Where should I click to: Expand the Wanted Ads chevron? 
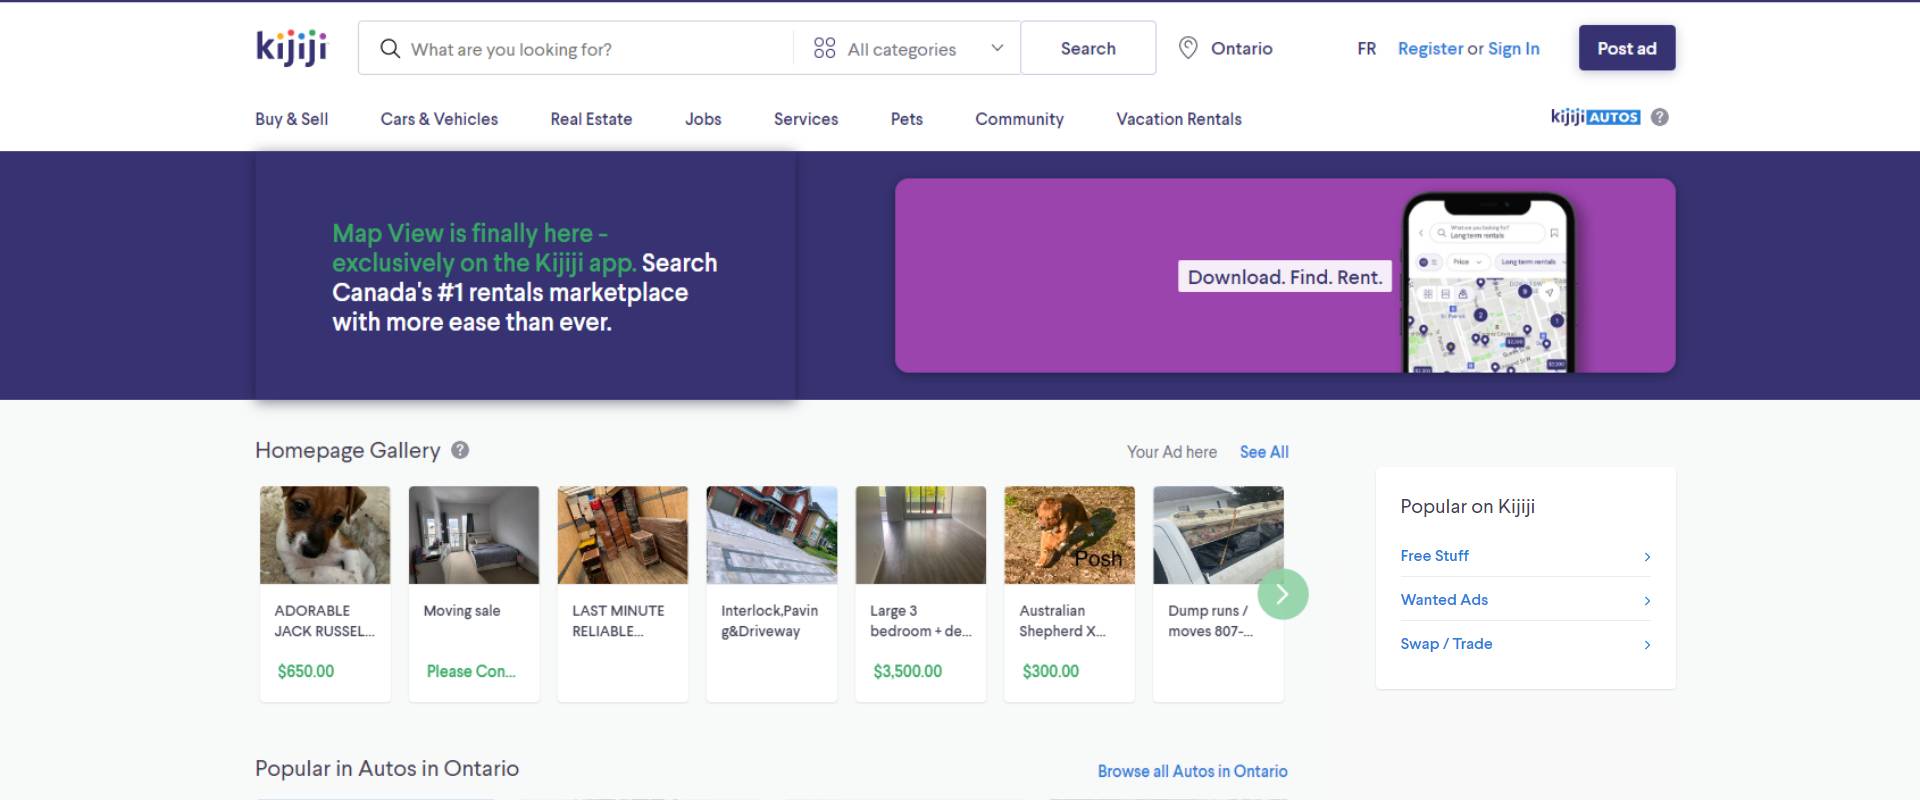point(1647,601)
